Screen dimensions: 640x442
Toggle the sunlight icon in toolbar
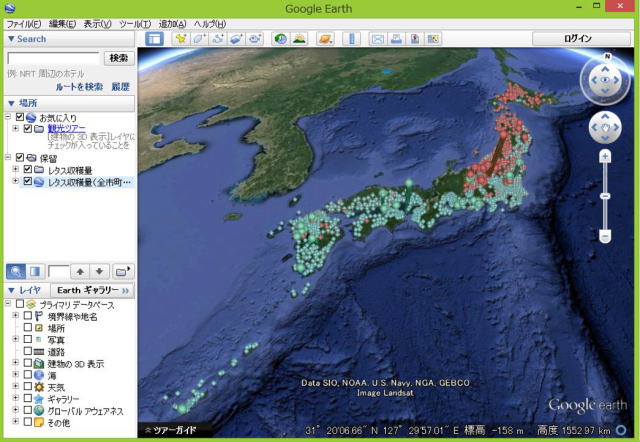(299, 39)
